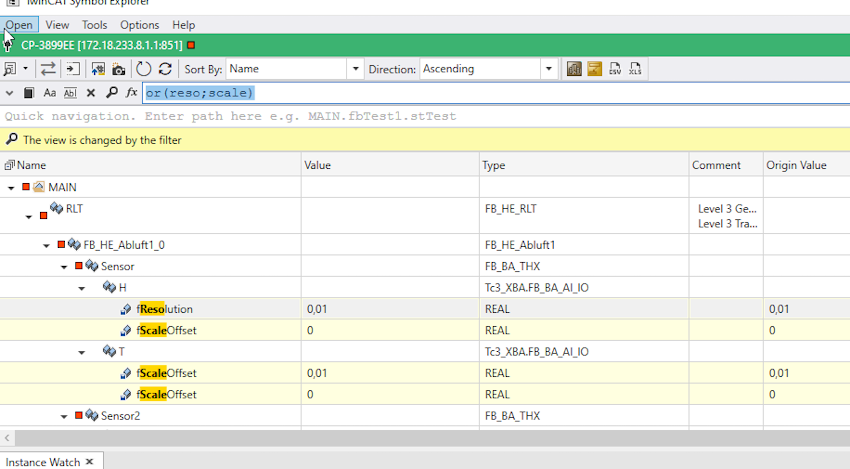Click the swap arrows toolbar icon

[48, 69]
